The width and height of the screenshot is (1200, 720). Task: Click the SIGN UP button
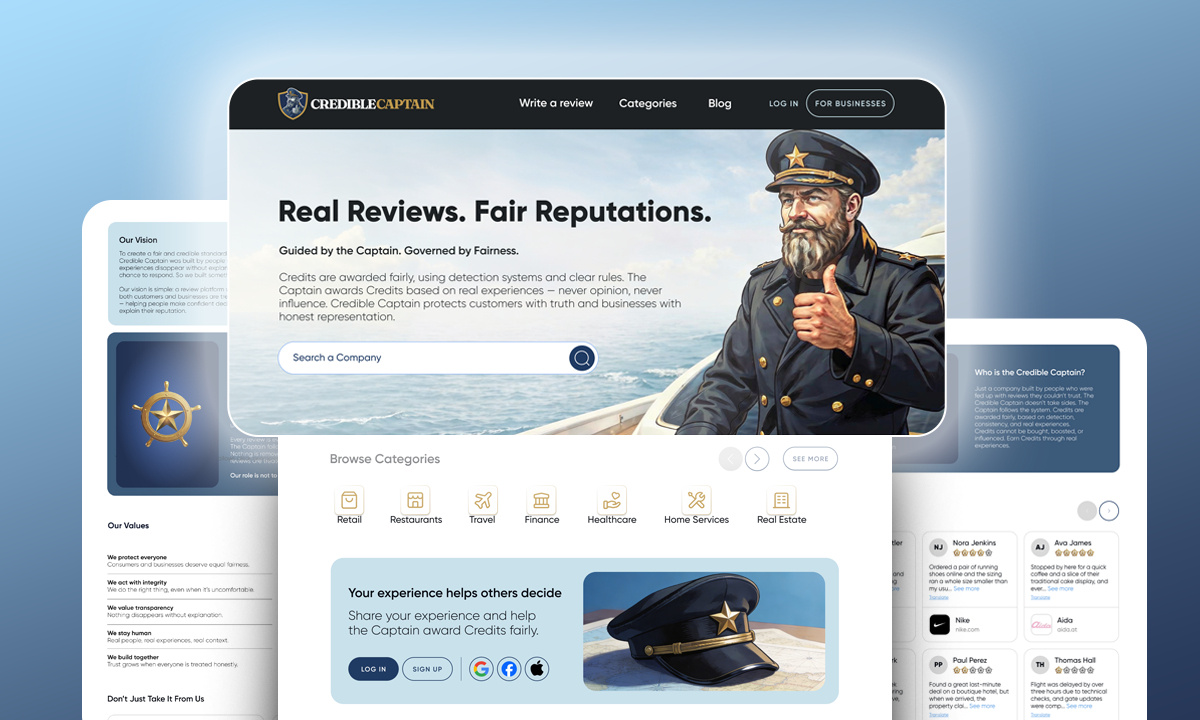pyautogui.click(x=427, y=669)
